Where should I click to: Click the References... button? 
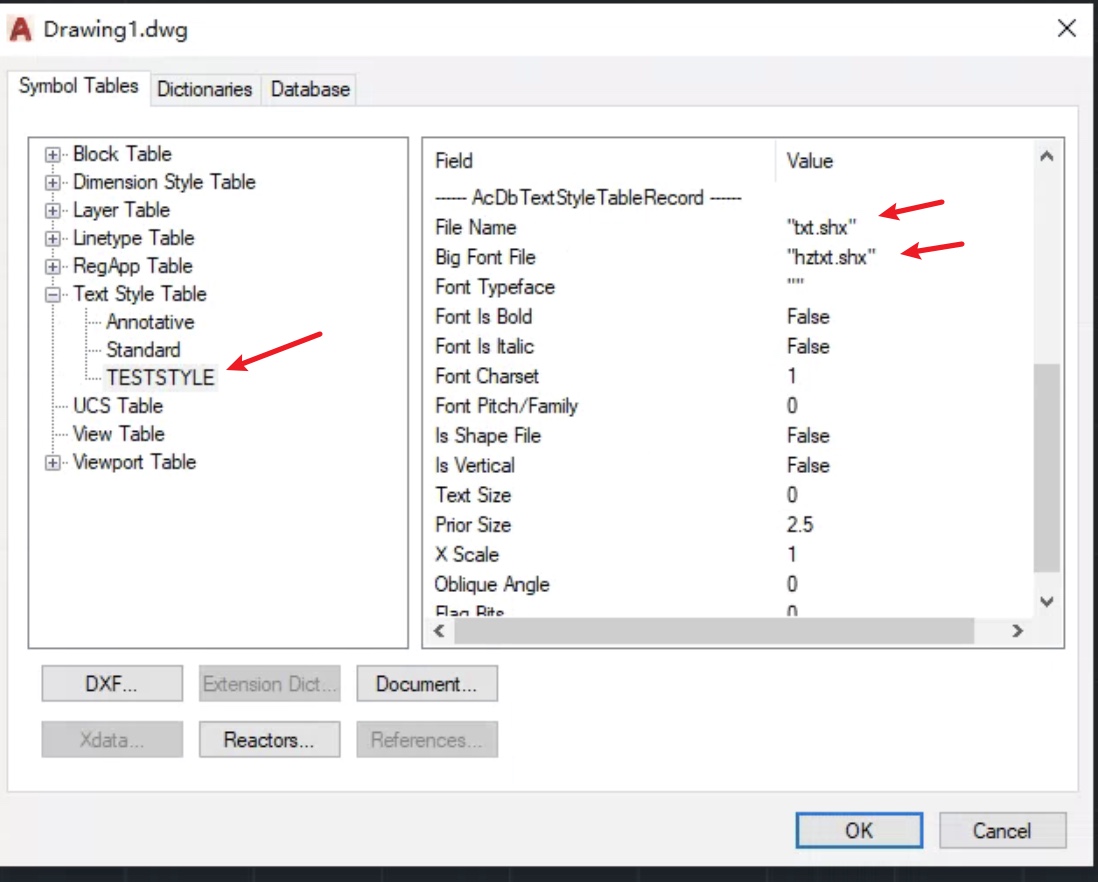[427, 739]
